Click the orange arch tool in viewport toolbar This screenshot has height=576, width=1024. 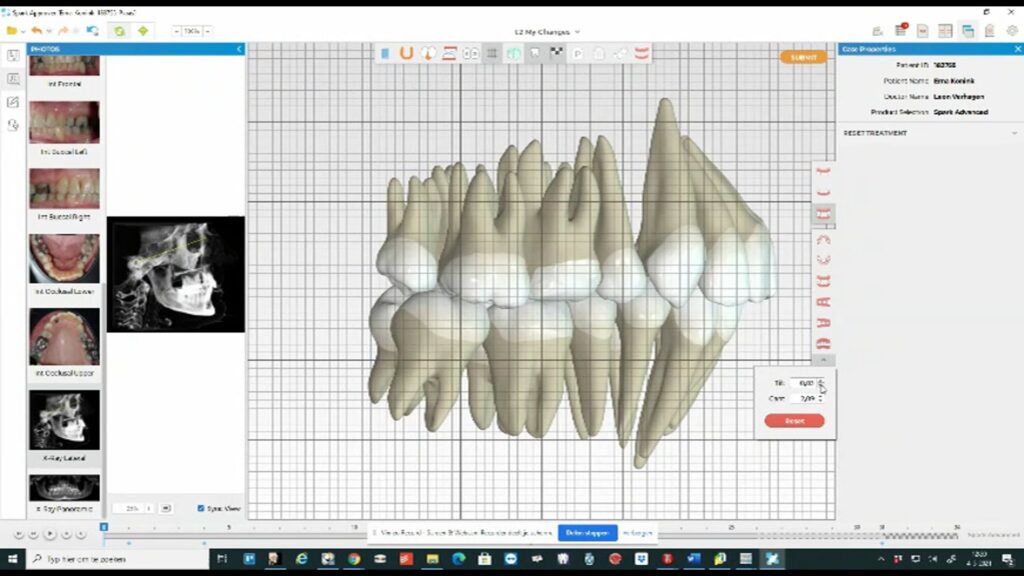tap(406, 53)
